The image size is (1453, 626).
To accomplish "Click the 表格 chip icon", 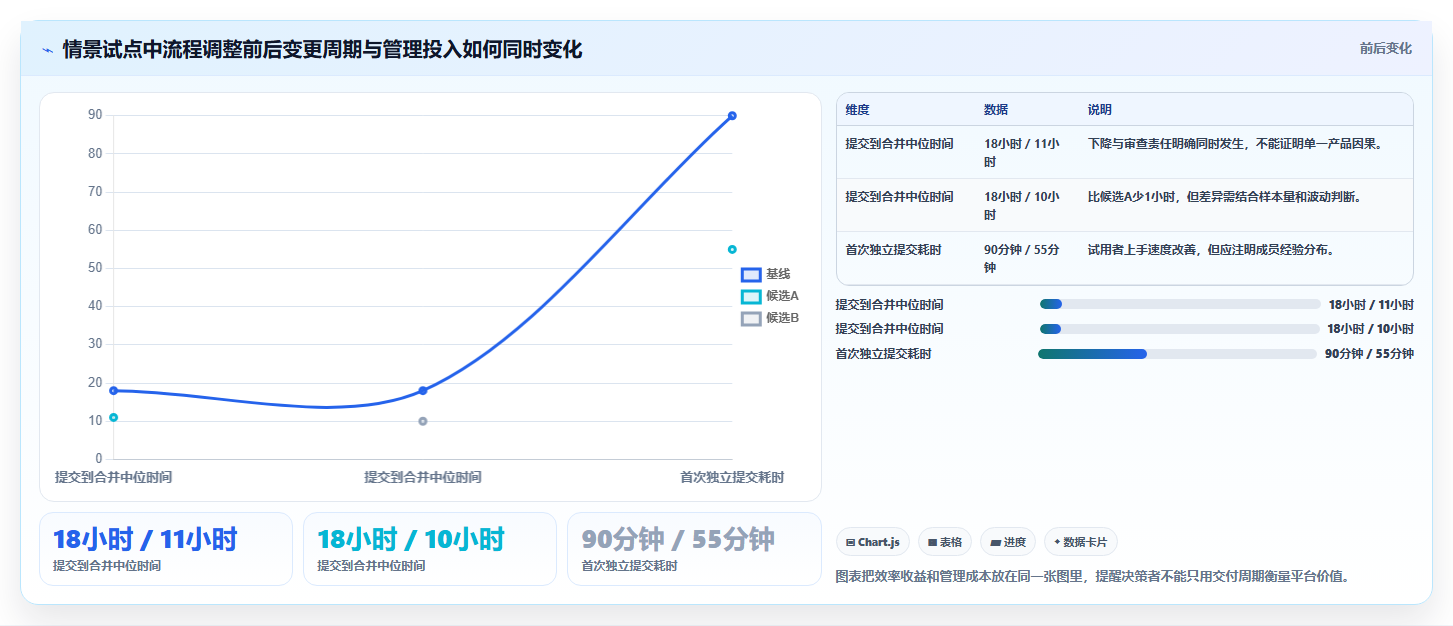I will (x=932, y=542).
